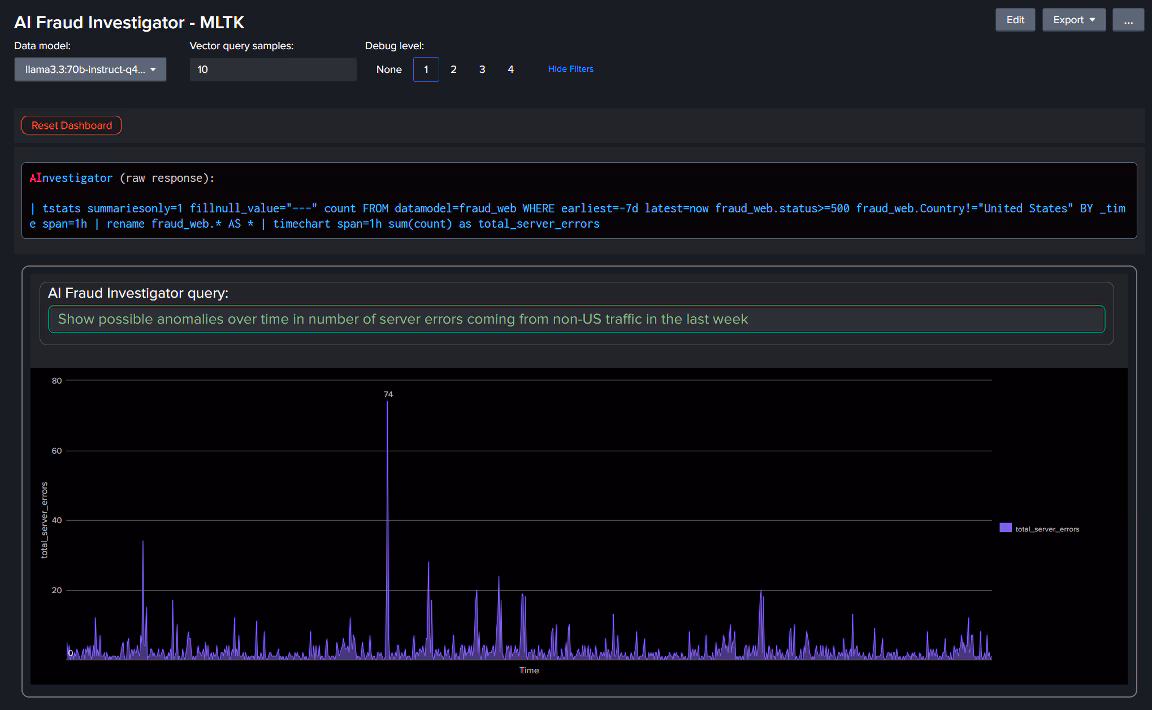The width and height of the screenshot is (1152, 710).
Task: Click the Vector query samples field
Action: click(x=272, y=69)
